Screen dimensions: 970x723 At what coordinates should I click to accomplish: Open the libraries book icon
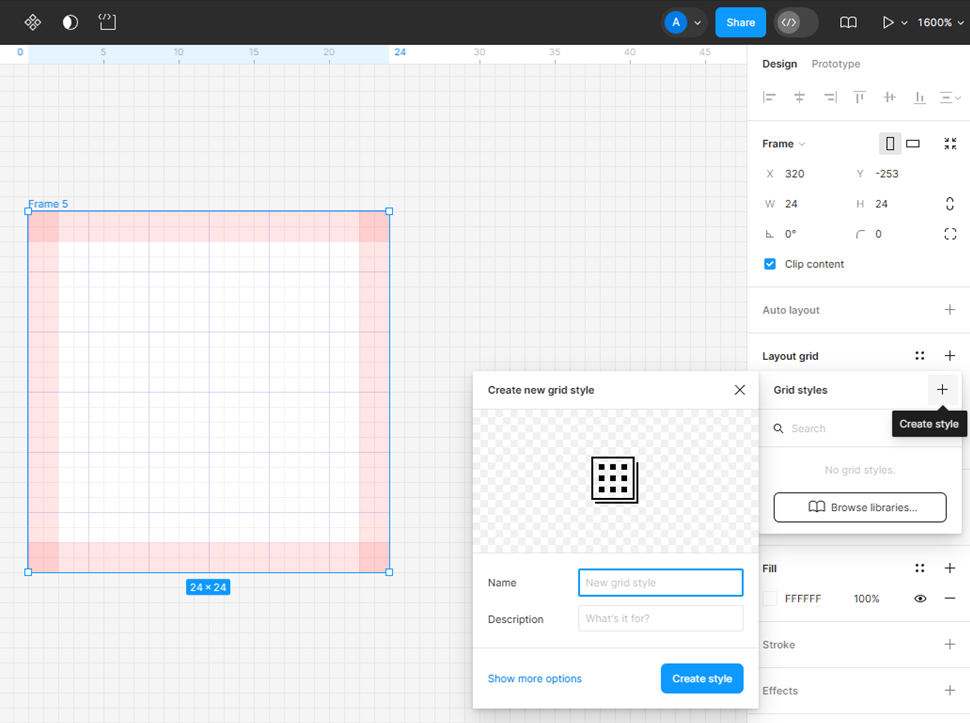848,22
